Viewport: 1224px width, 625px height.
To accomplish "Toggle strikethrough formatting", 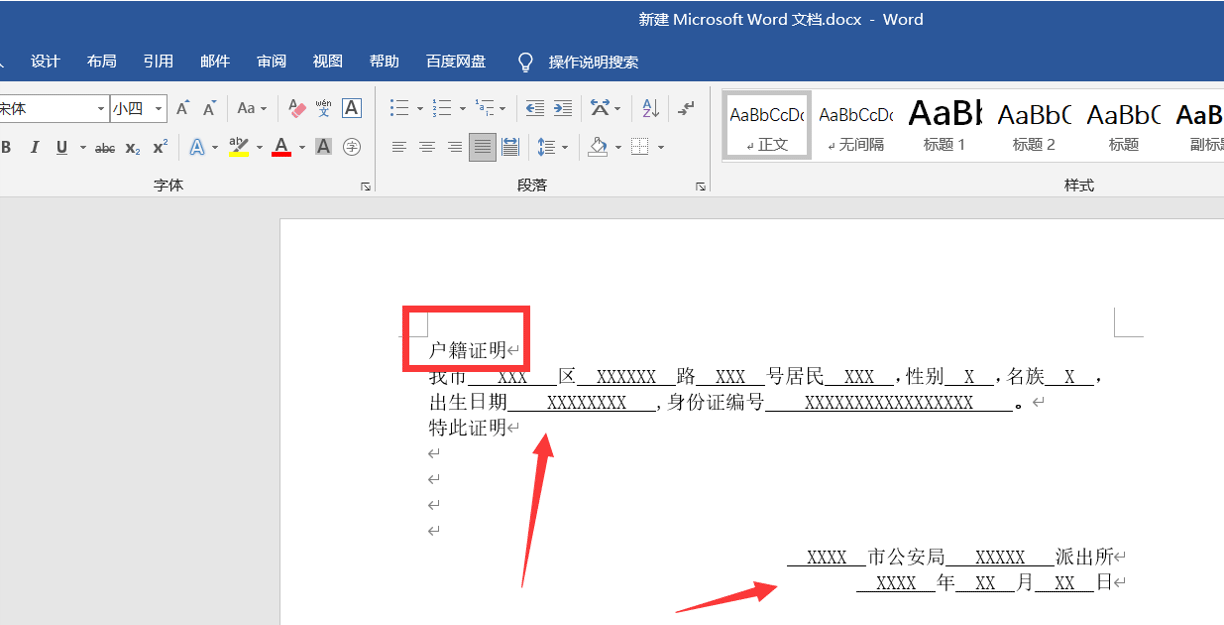I will [x=105, y=148].
